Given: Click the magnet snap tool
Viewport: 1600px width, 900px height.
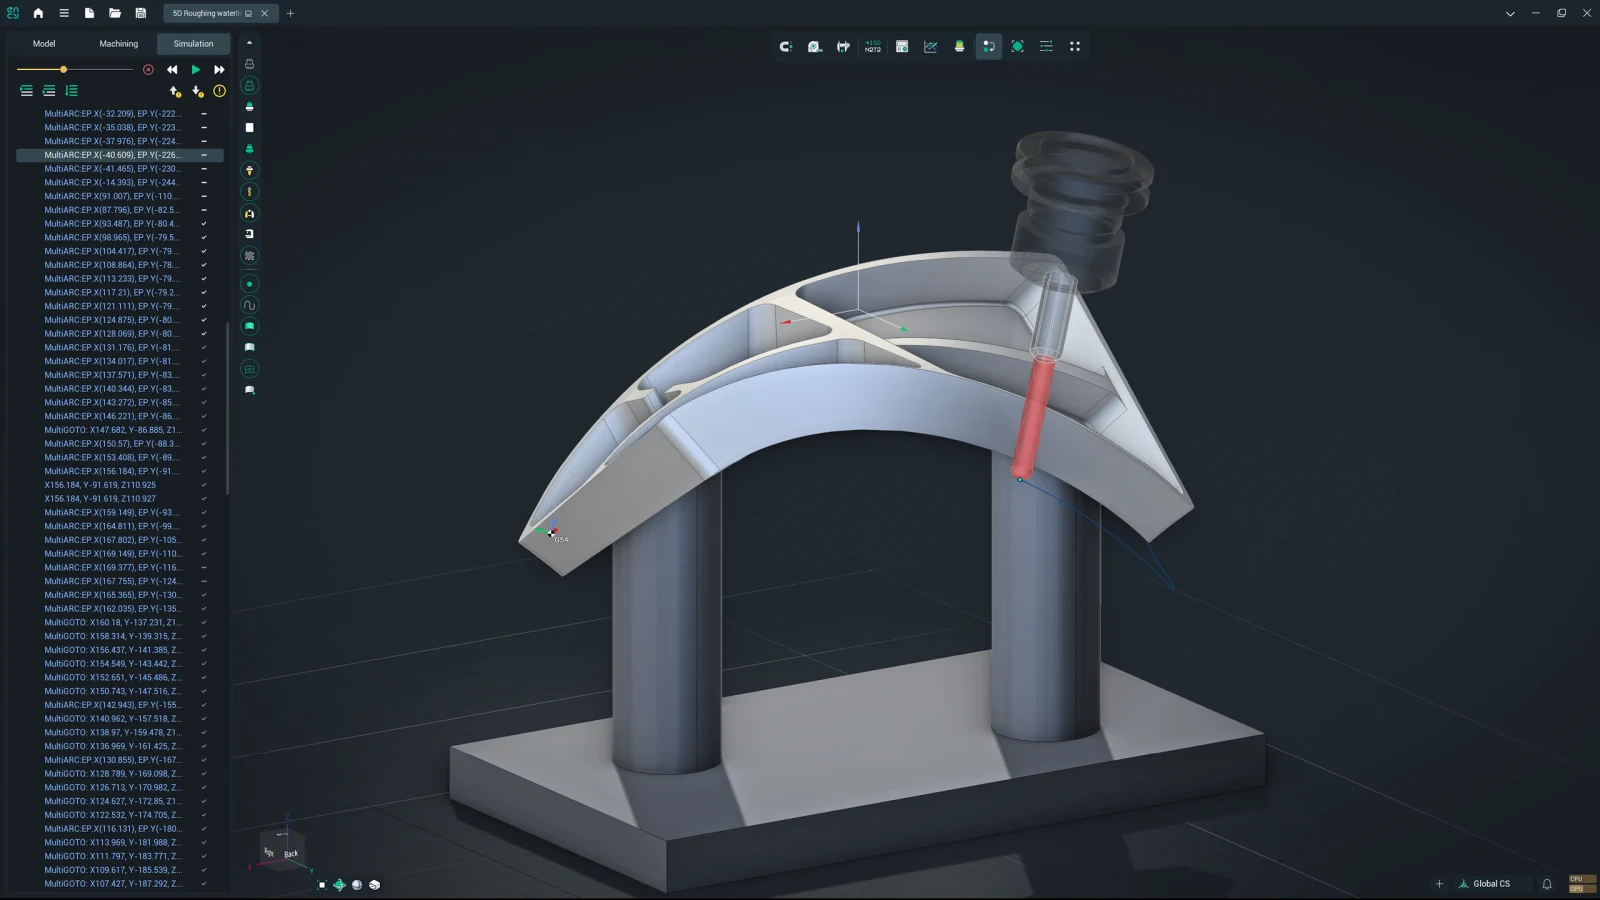Looking at the screenshot, I should coord(786,46).
